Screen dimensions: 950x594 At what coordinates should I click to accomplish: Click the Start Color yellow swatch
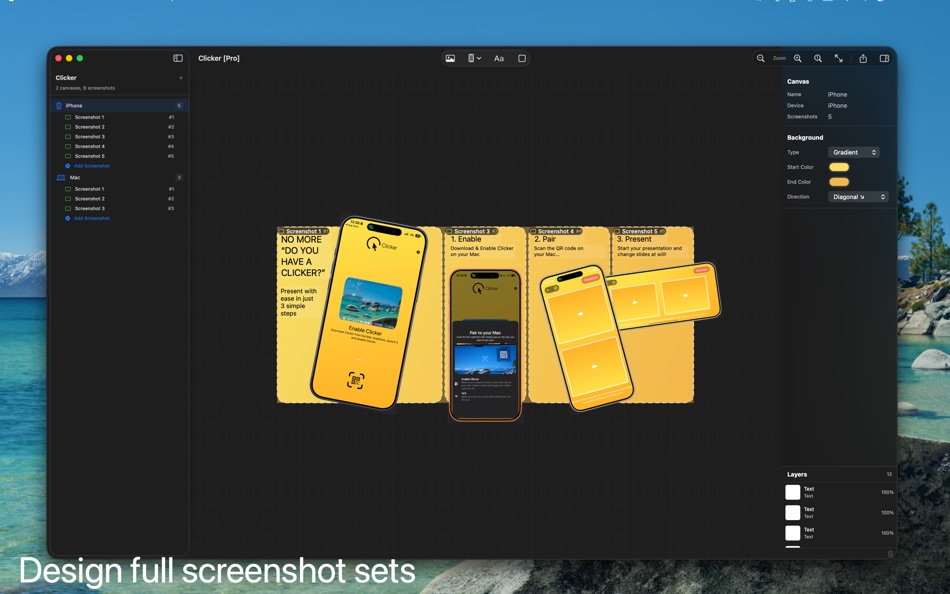837,167
